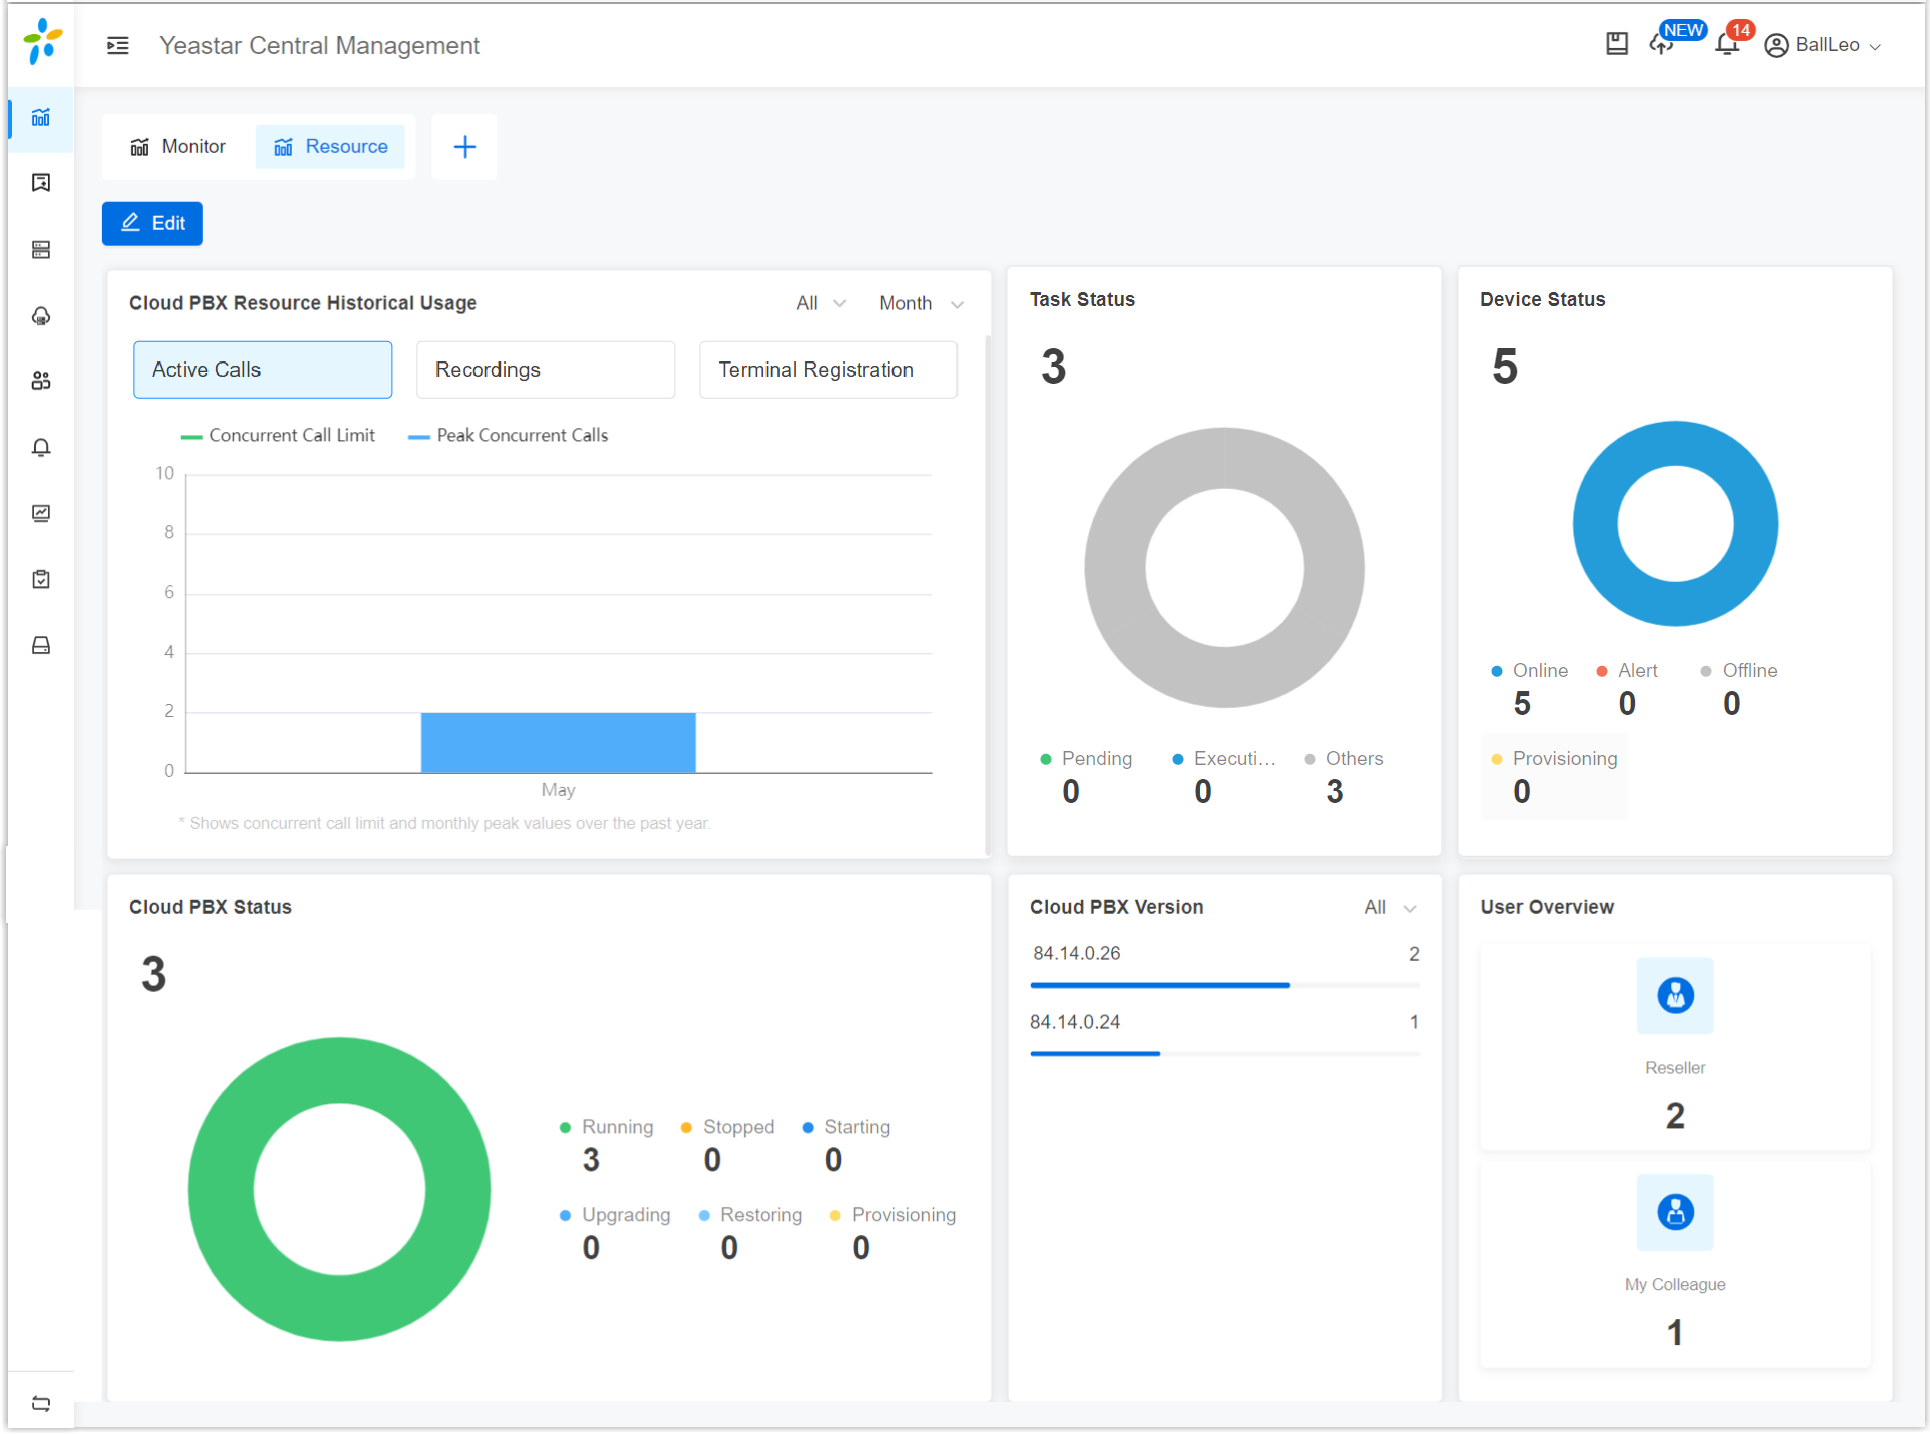
Task: Click the cloud upgrade NEW icon
Action: coord(1662,44)
